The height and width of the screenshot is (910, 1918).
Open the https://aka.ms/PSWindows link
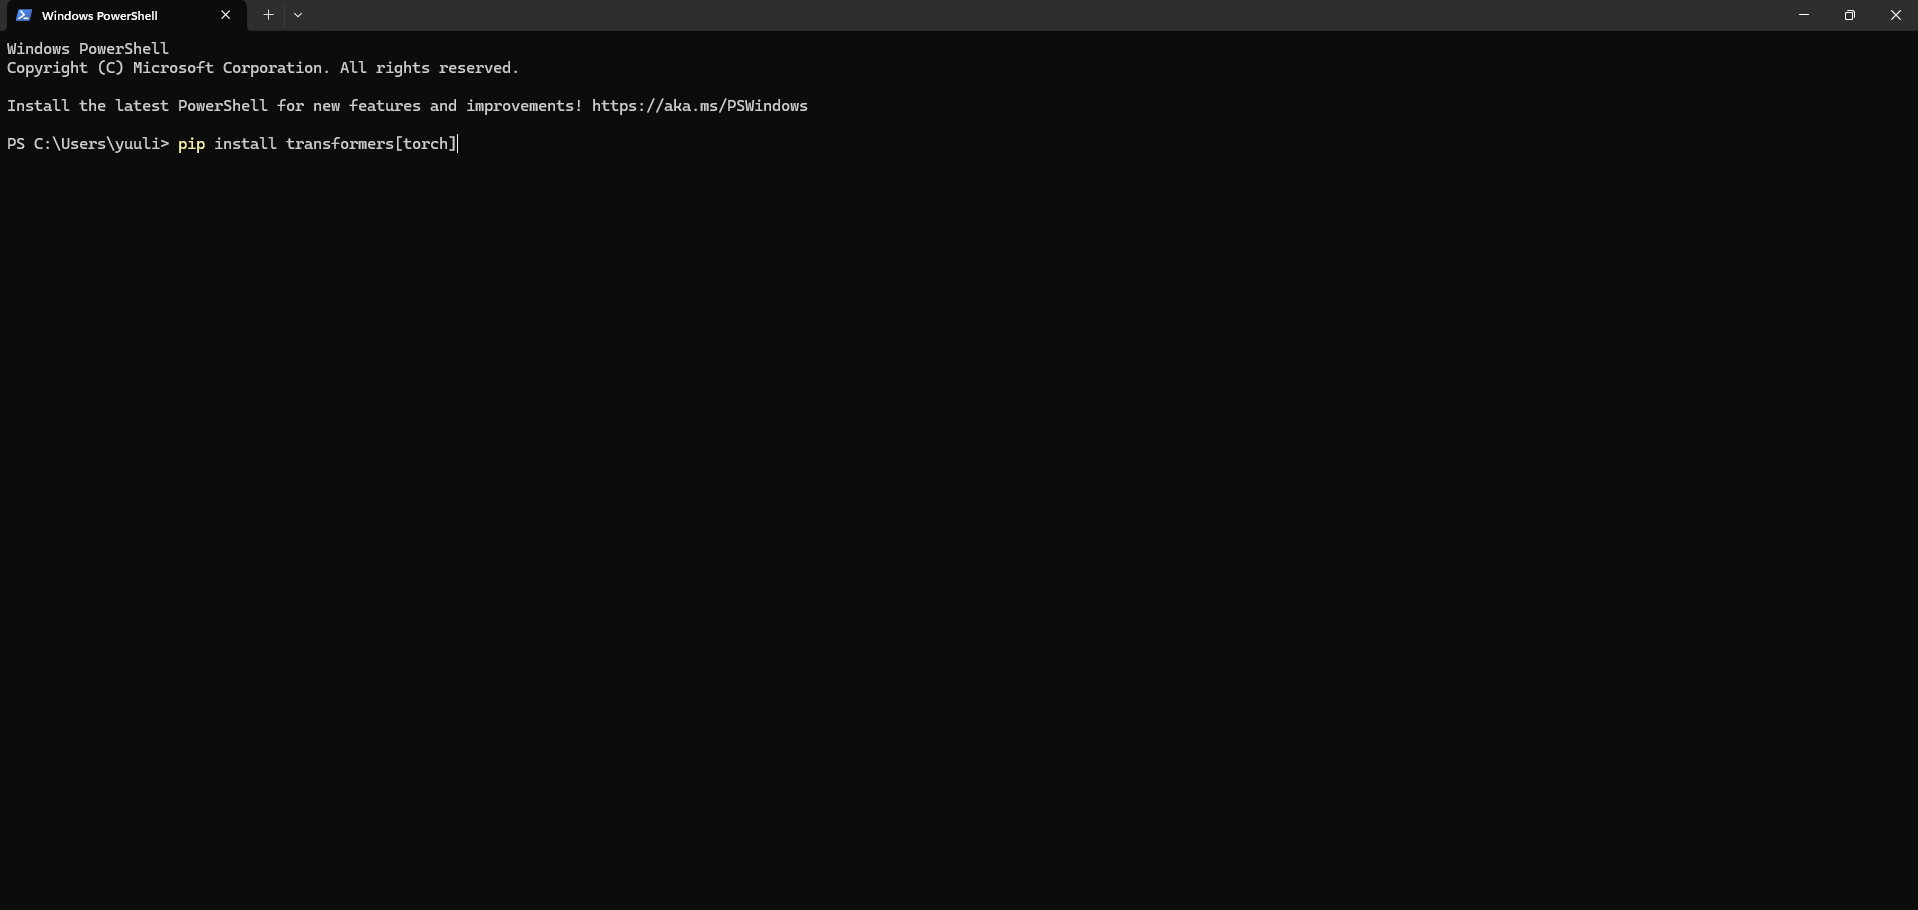click(700, 106)
